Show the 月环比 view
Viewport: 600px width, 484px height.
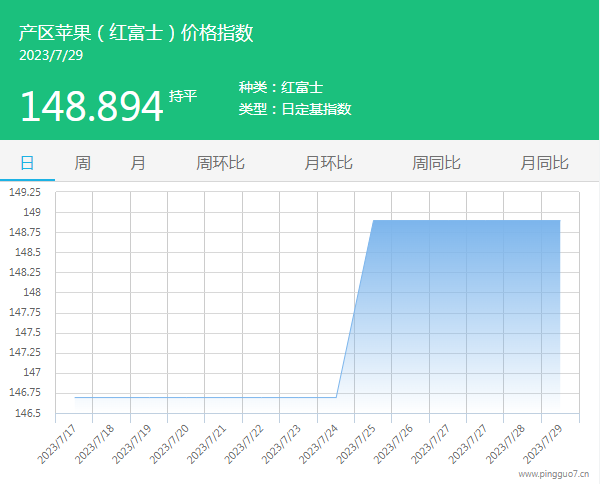[x=328, y=163]
